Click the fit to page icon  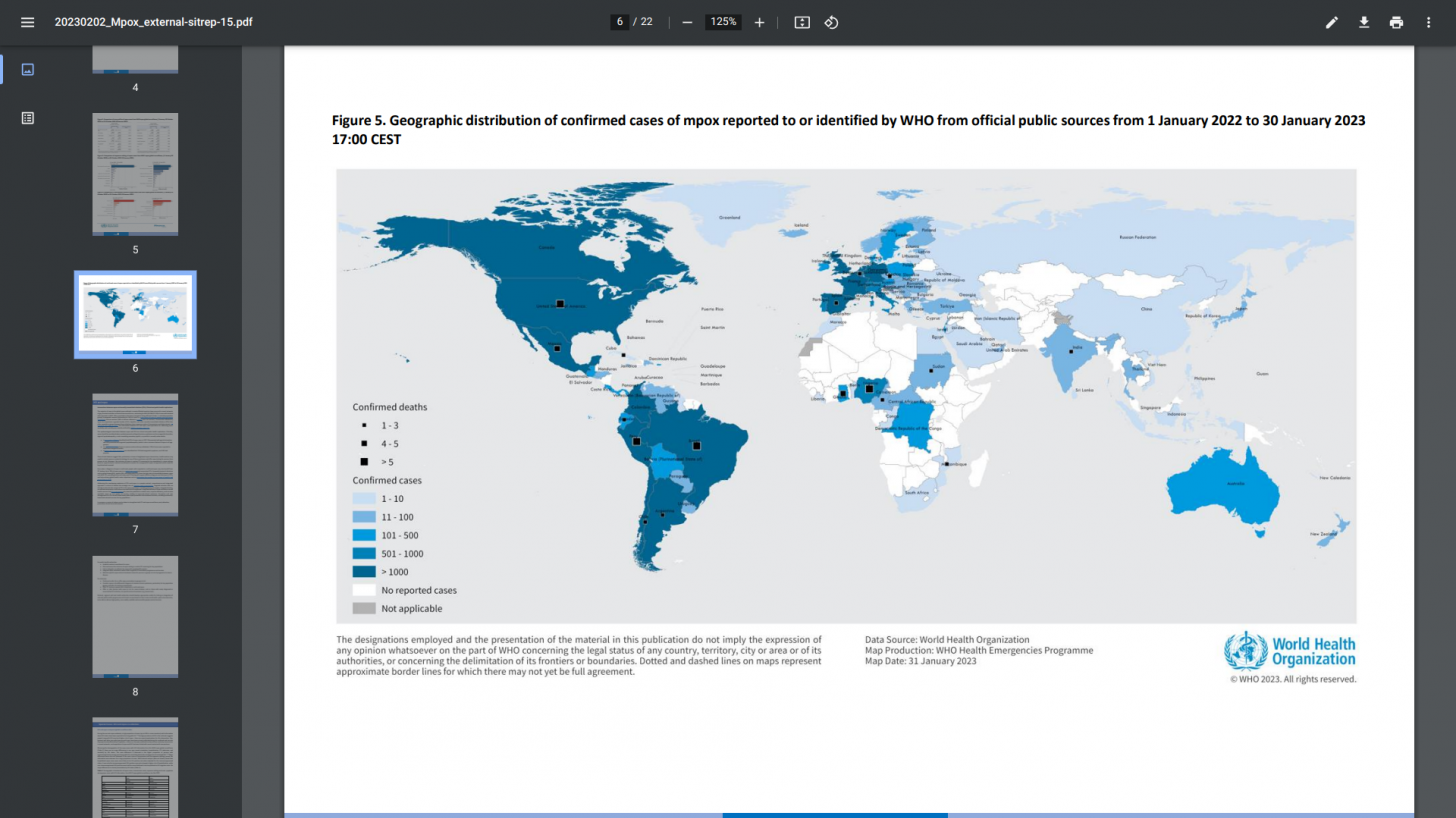pyautogui.click(x=802, y=22)
